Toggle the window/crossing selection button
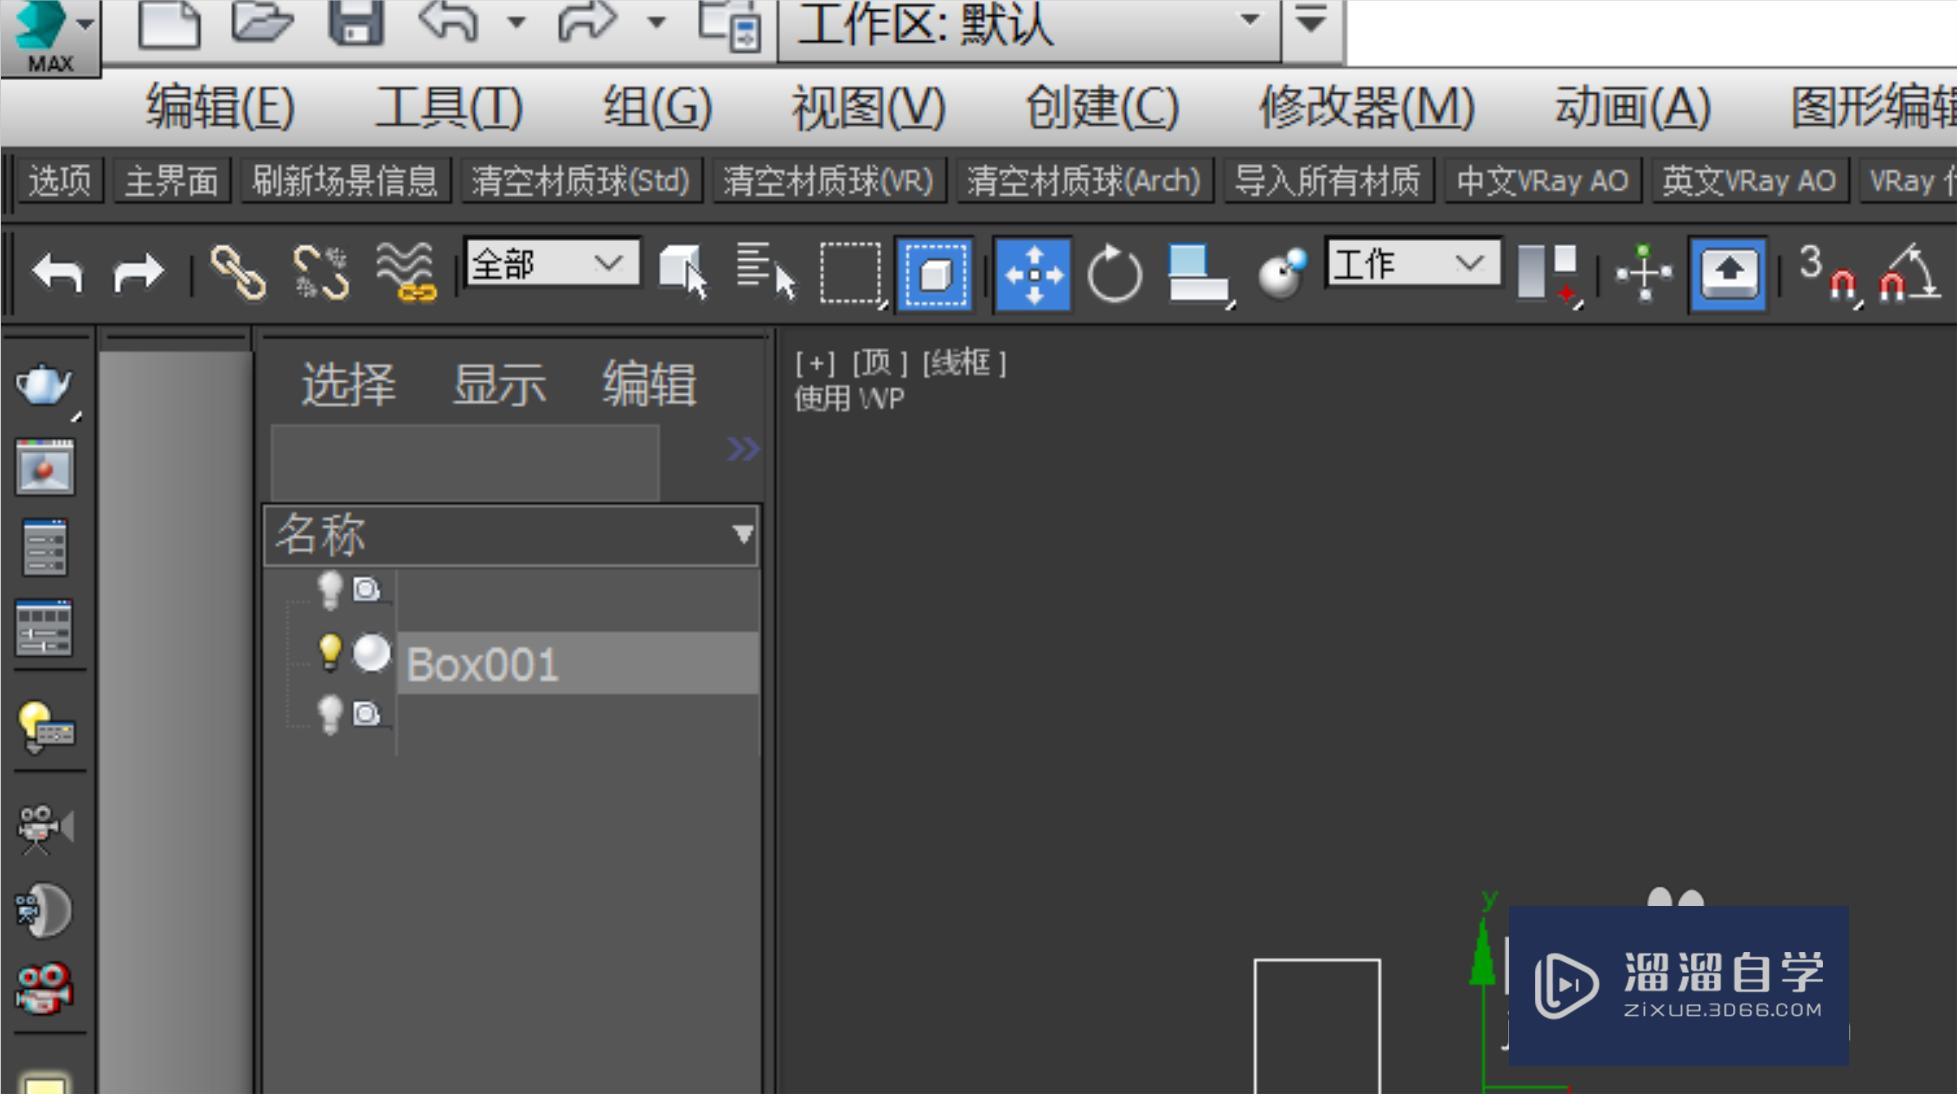The image size is (1957, 1094). pyautogui.click(x=934, y=273)
